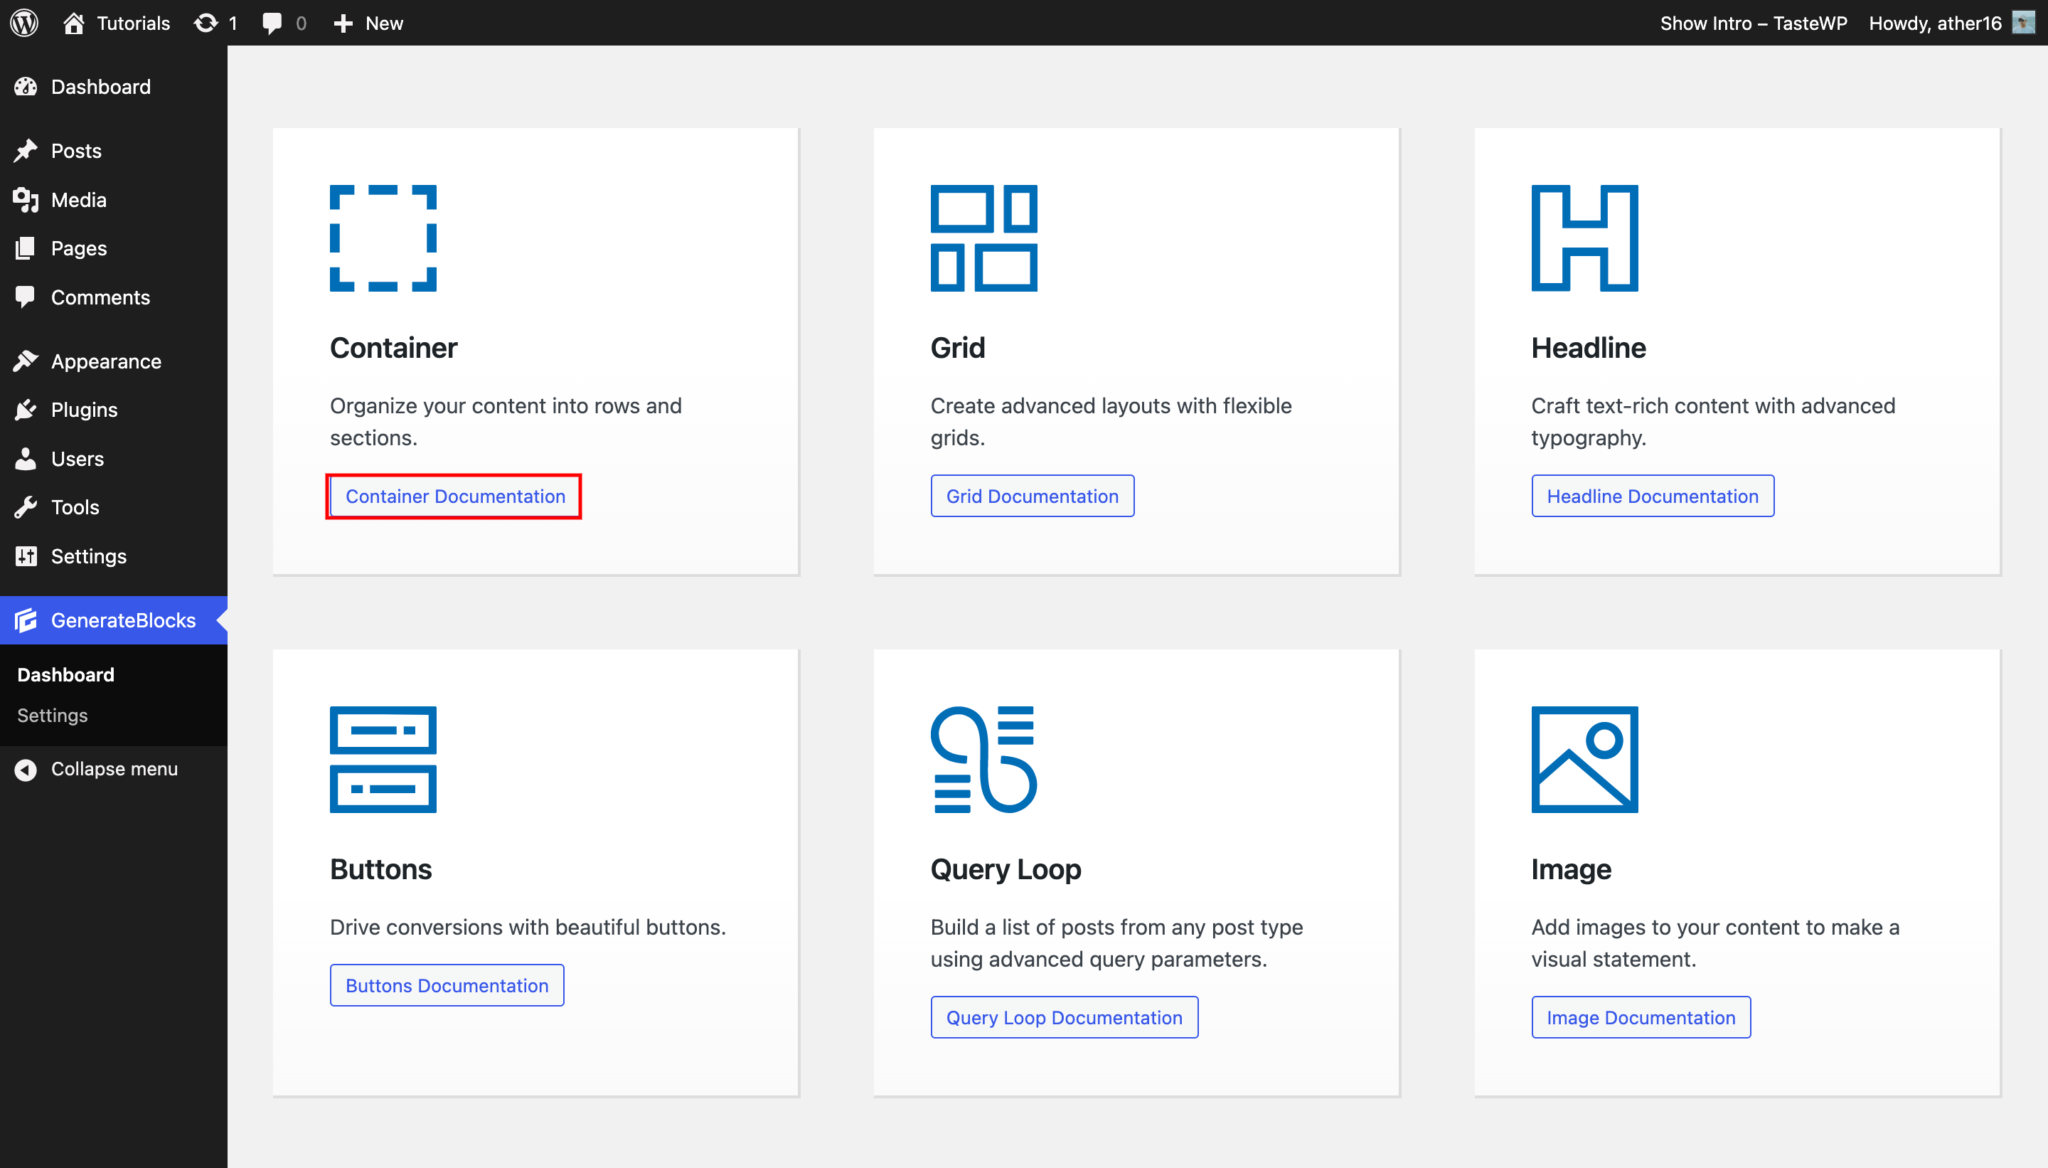The width and height of the screenshot is (2048, 1168).
Task: Click the user avatar next to Howdy
Action: pyautogui.click(x=2022, y=22)
